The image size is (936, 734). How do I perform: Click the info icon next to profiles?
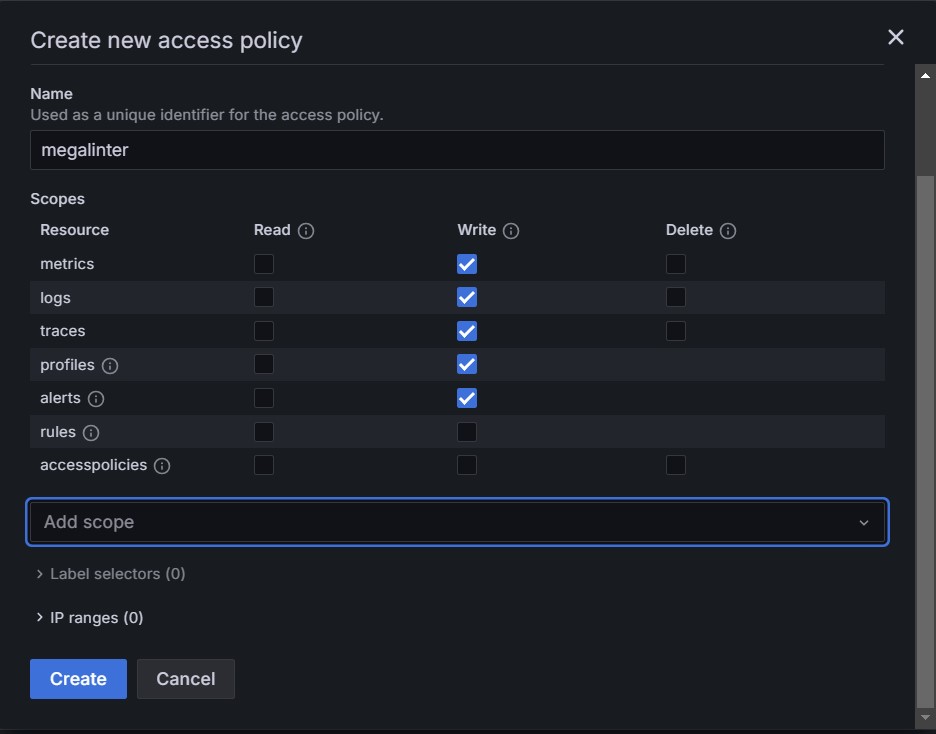(110, 366)
